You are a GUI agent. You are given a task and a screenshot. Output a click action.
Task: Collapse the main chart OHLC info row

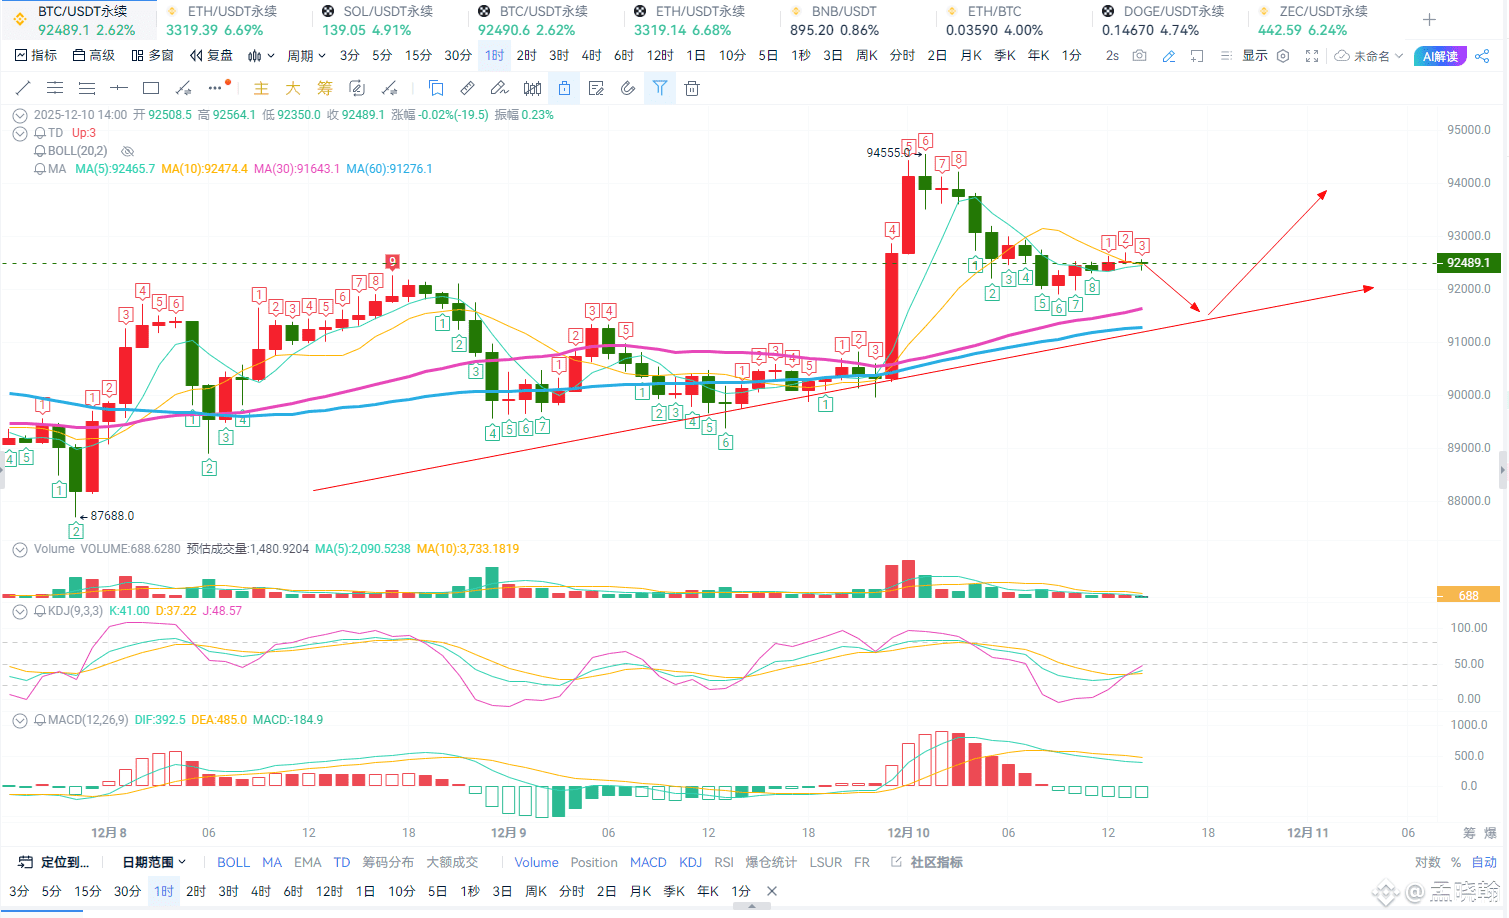point(19,115)
